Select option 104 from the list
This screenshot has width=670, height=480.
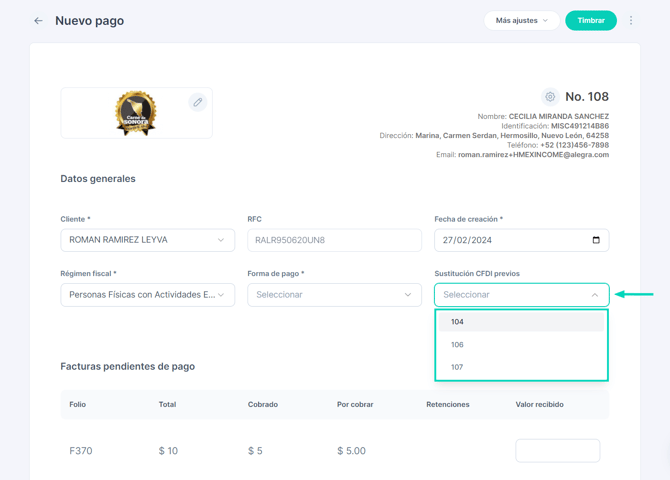point(521,322)
